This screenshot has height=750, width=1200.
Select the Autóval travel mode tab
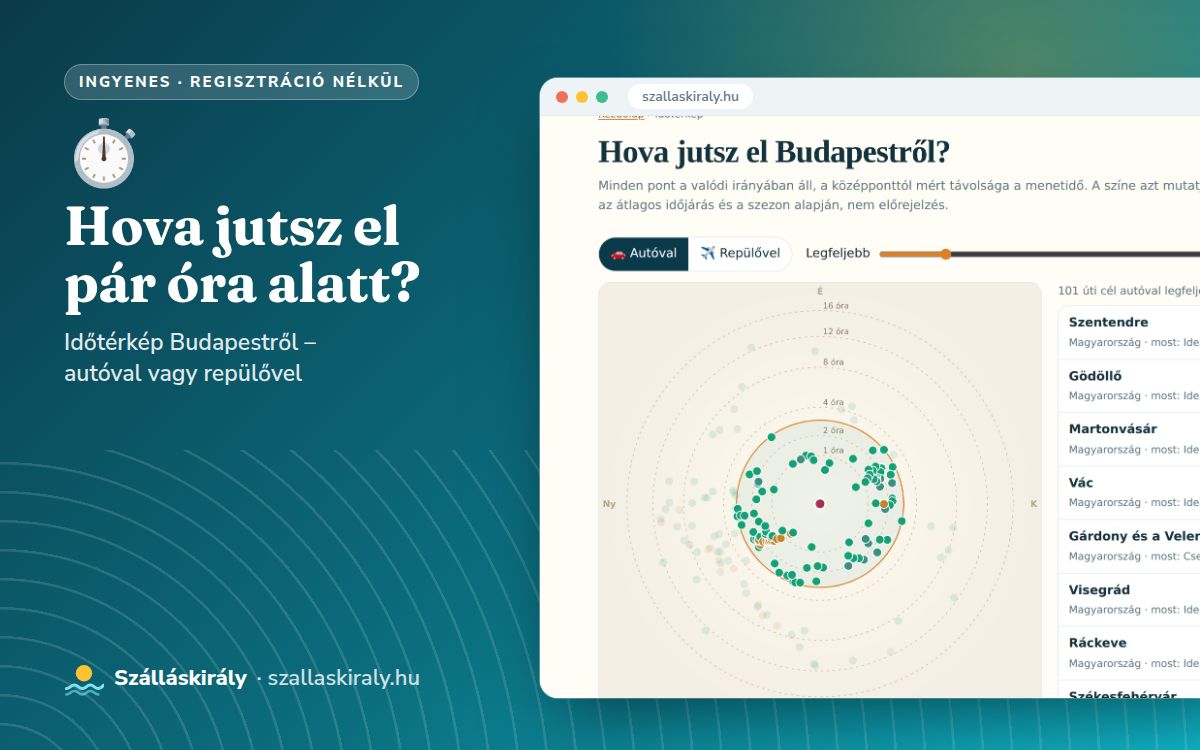click(x=644, y=254)
